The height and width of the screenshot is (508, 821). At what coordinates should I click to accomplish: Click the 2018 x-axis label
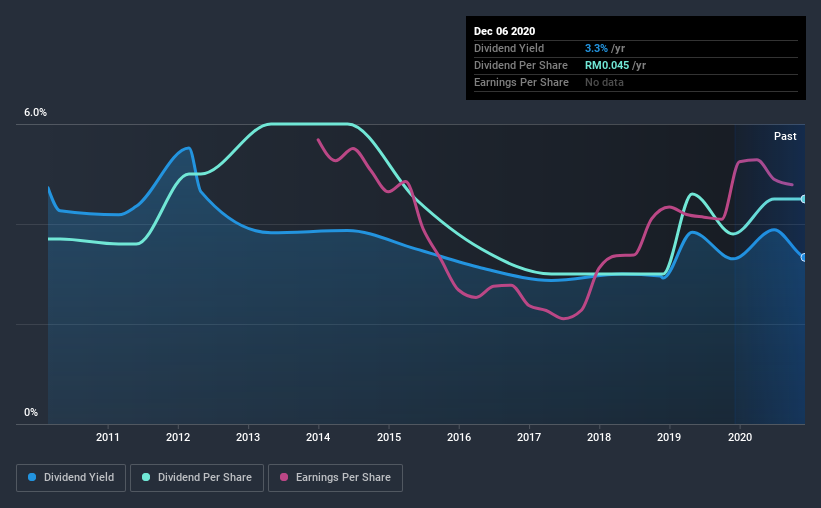(x=599, y=437)
